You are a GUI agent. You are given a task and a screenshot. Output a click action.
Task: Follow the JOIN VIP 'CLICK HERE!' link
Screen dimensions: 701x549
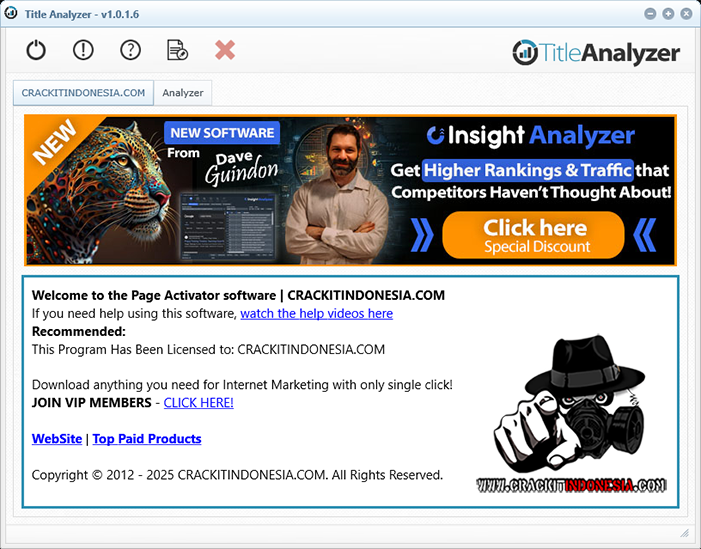pos(198,402)
